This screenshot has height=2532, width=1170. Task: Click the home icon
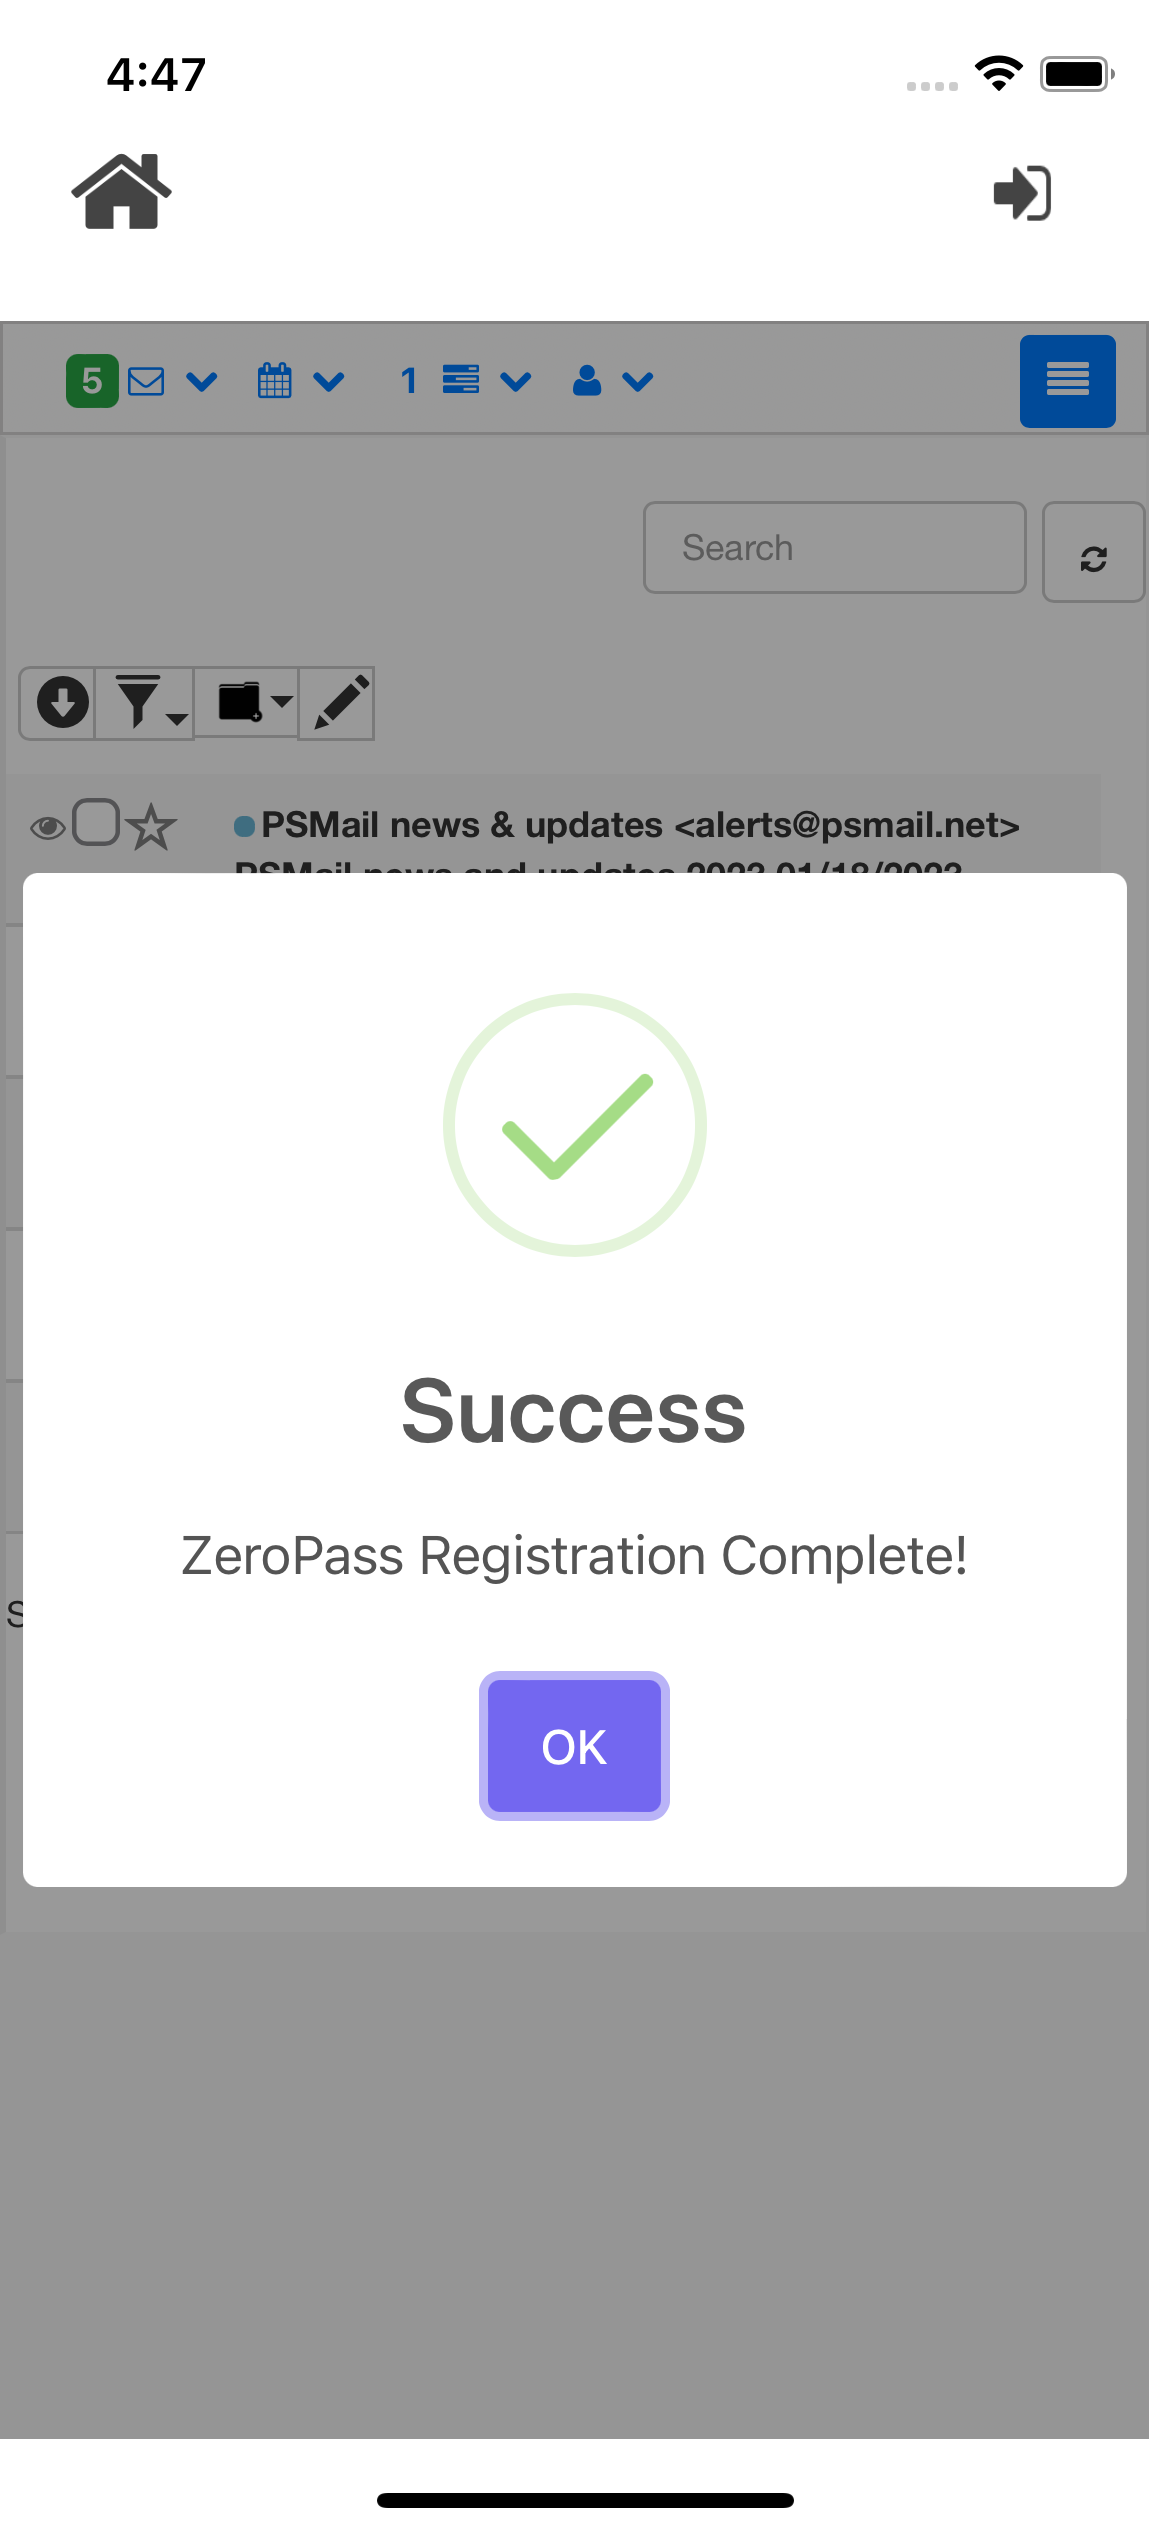tap(121, 192)
